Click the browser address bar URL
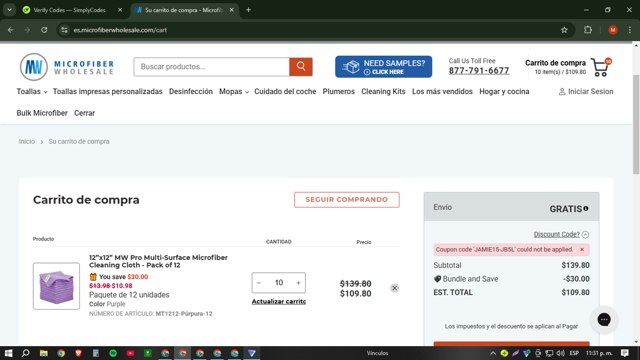The height and width of the screenshot is (360, 640). pyautogui.click(x=120, y=30)
